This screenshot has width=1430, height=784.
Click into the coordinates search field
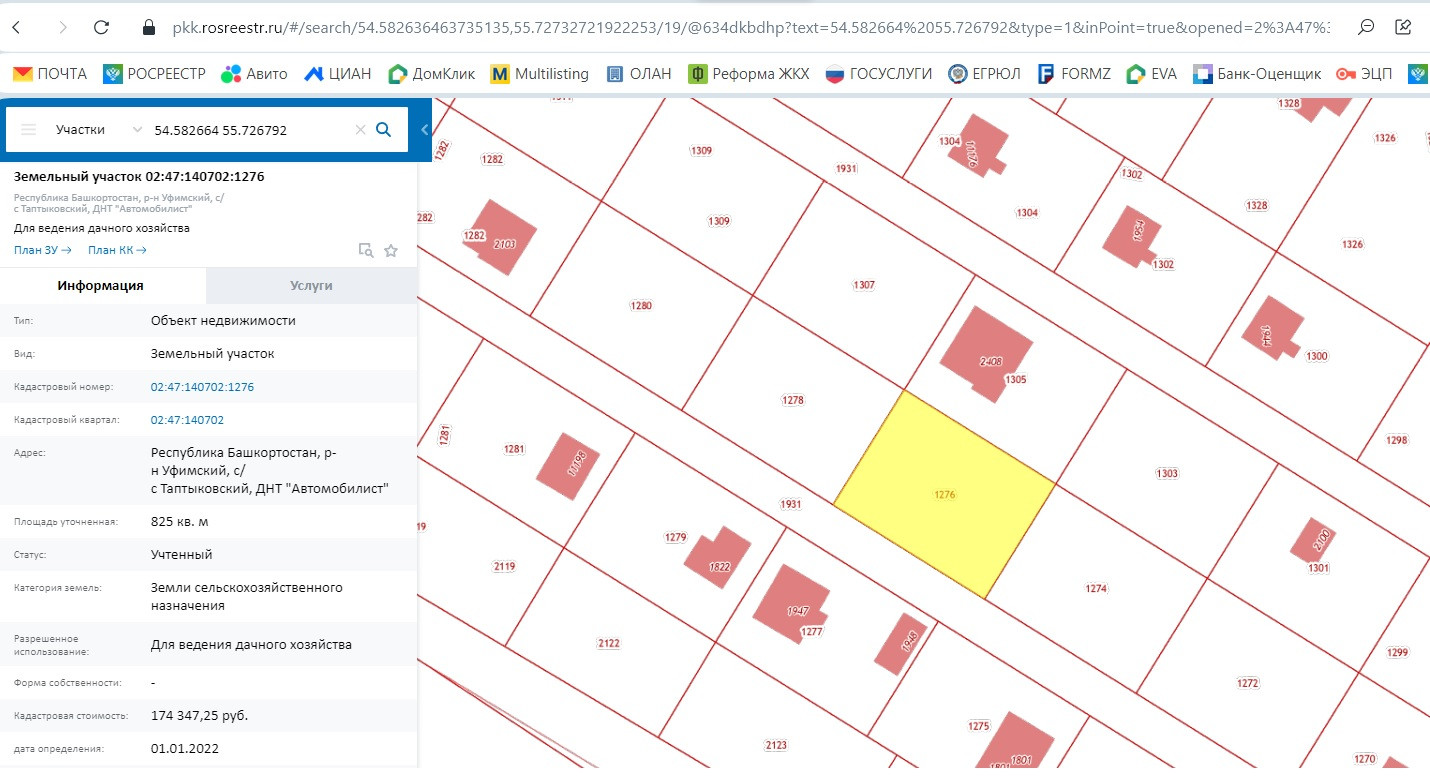[x=248, y=130]
